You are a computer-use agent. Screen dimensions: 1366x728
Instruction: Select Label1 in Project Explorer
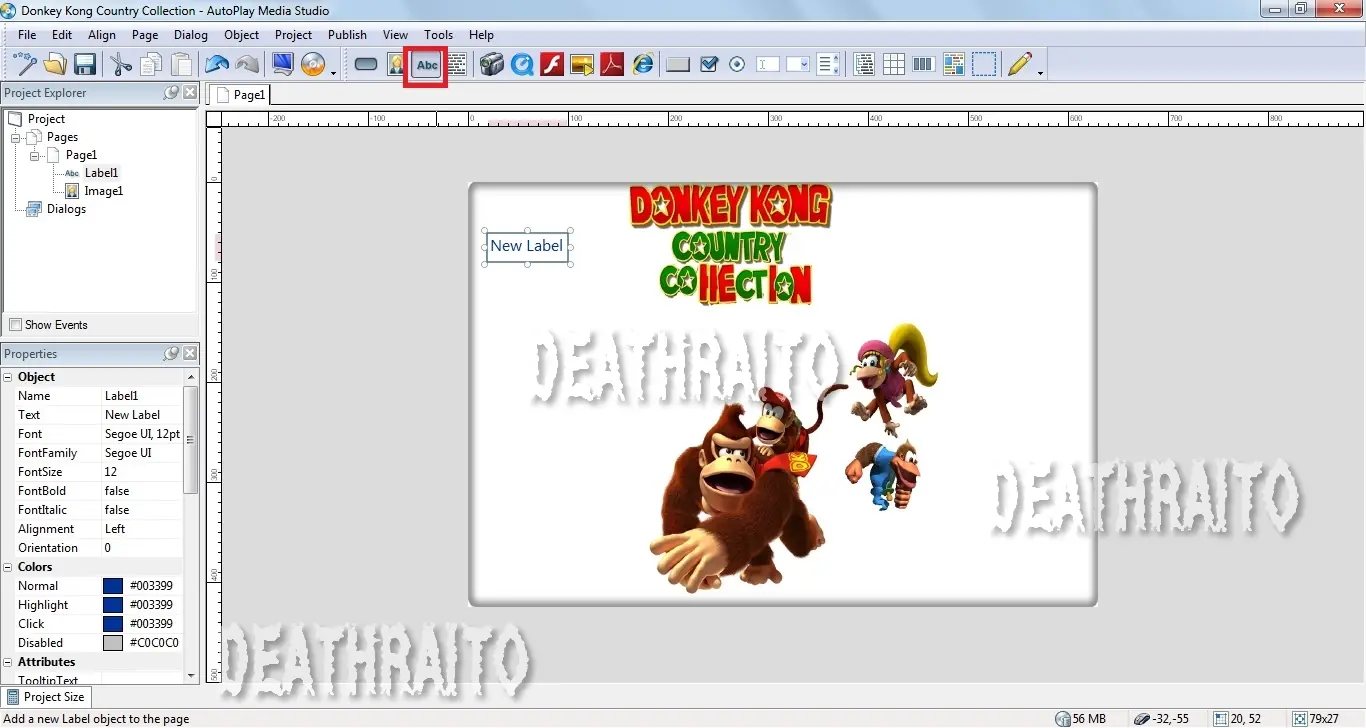pos(101,173)
